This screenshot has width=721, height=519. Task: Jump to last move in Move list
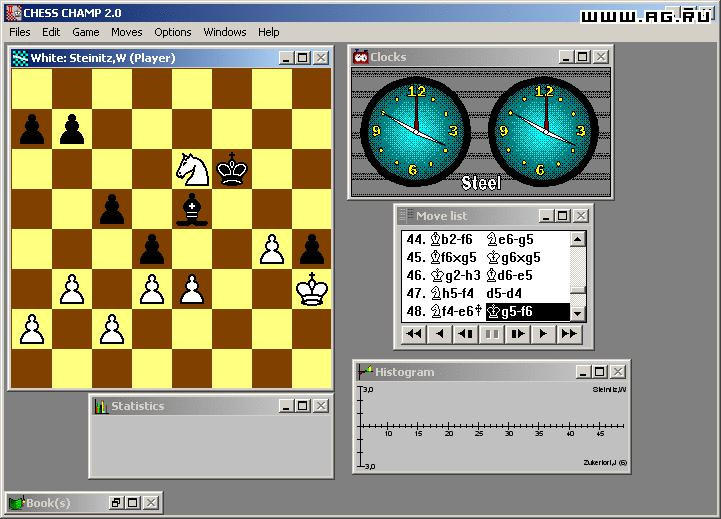click(x=569, y=334)
